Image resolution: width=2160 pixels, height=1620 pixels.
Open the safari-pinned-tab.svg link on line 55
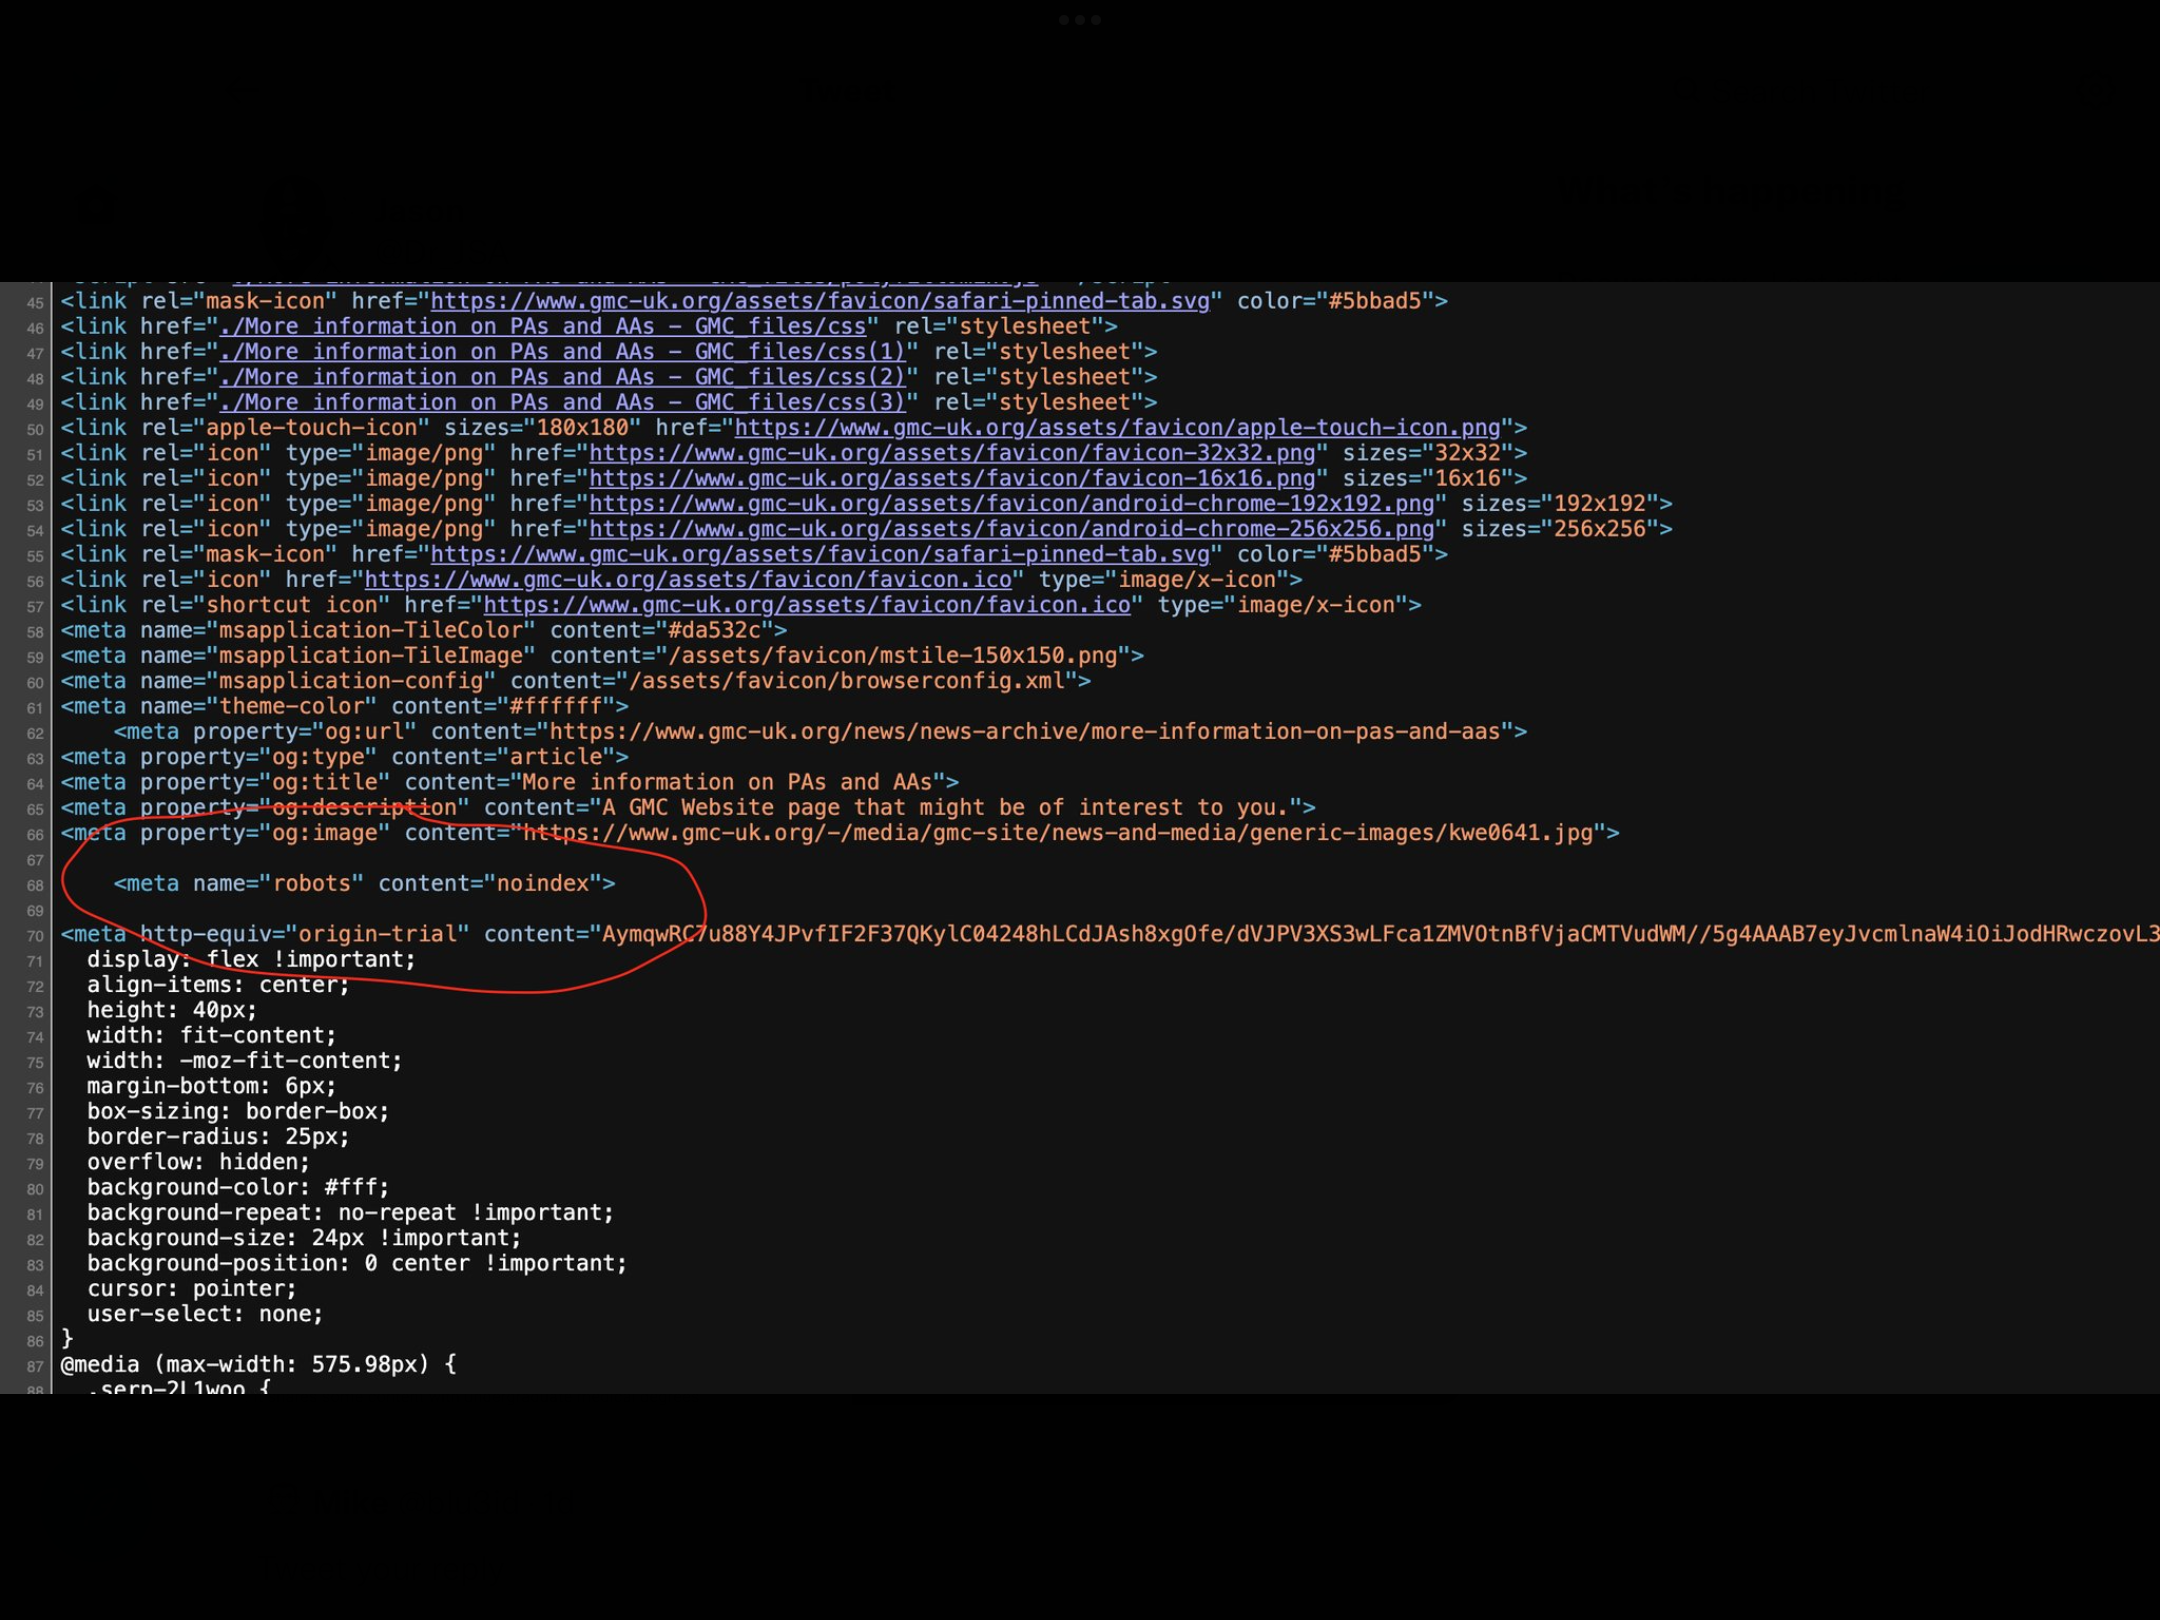click(820, 554)
